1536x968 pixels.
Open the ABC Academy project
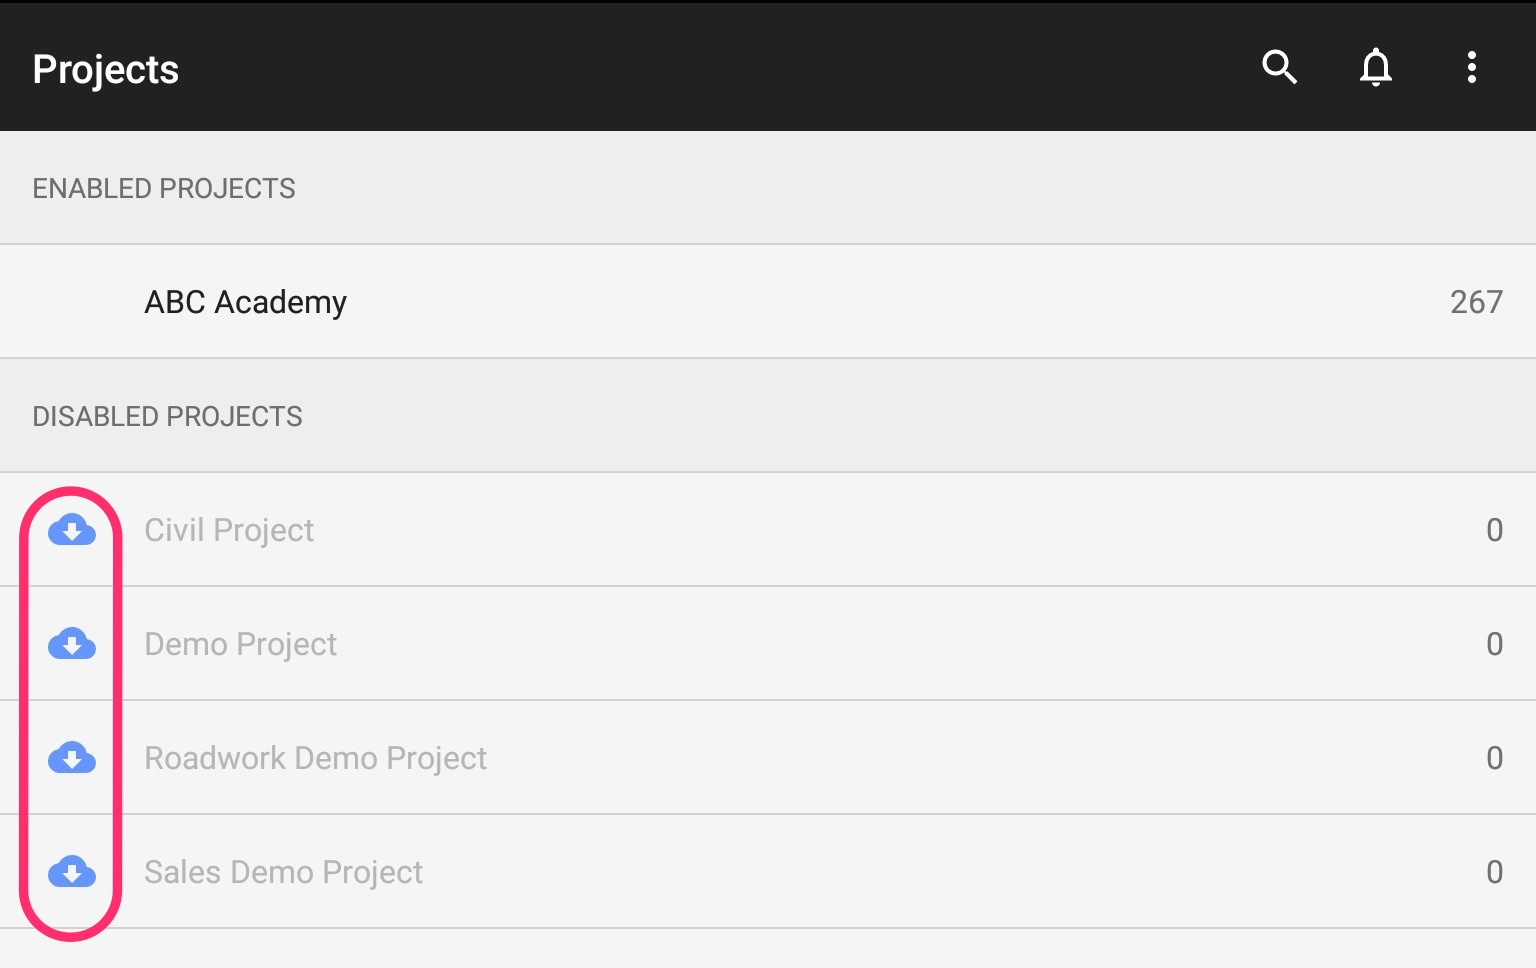pyautogui.click(x=768, y=301)
